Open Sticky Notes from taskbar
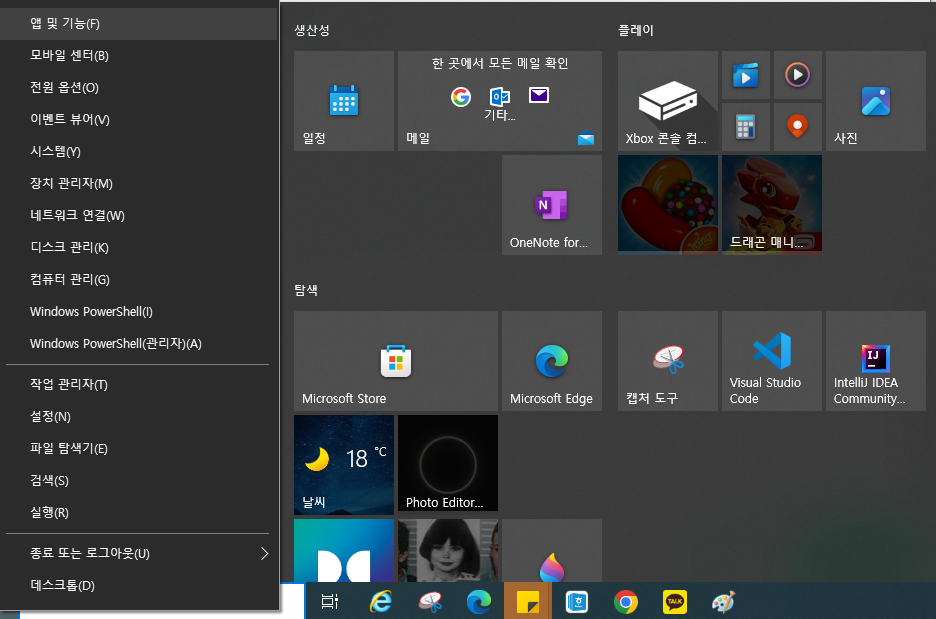 528,602
